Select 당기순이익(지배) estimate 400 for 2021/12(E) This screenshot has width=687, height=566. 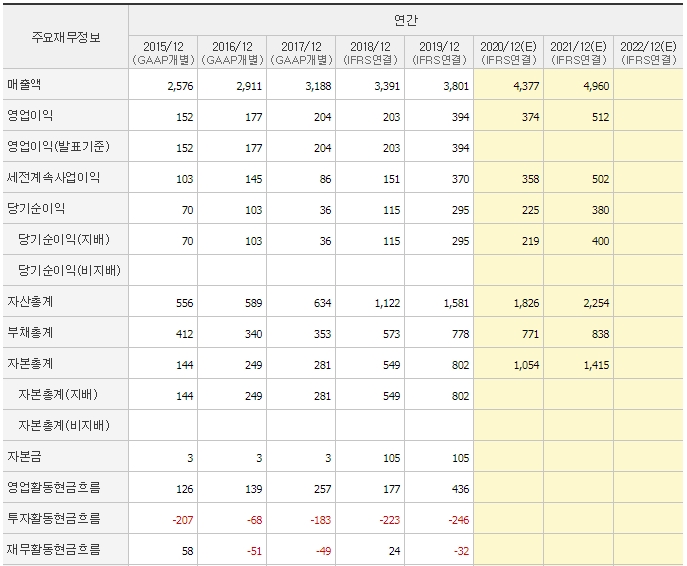coord(600,241)
